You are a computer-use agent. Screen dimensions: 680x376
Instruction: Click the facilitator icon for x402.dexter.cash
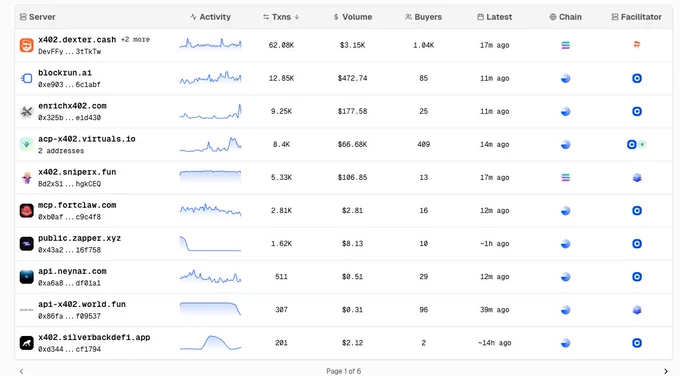[x=637, y=45]
